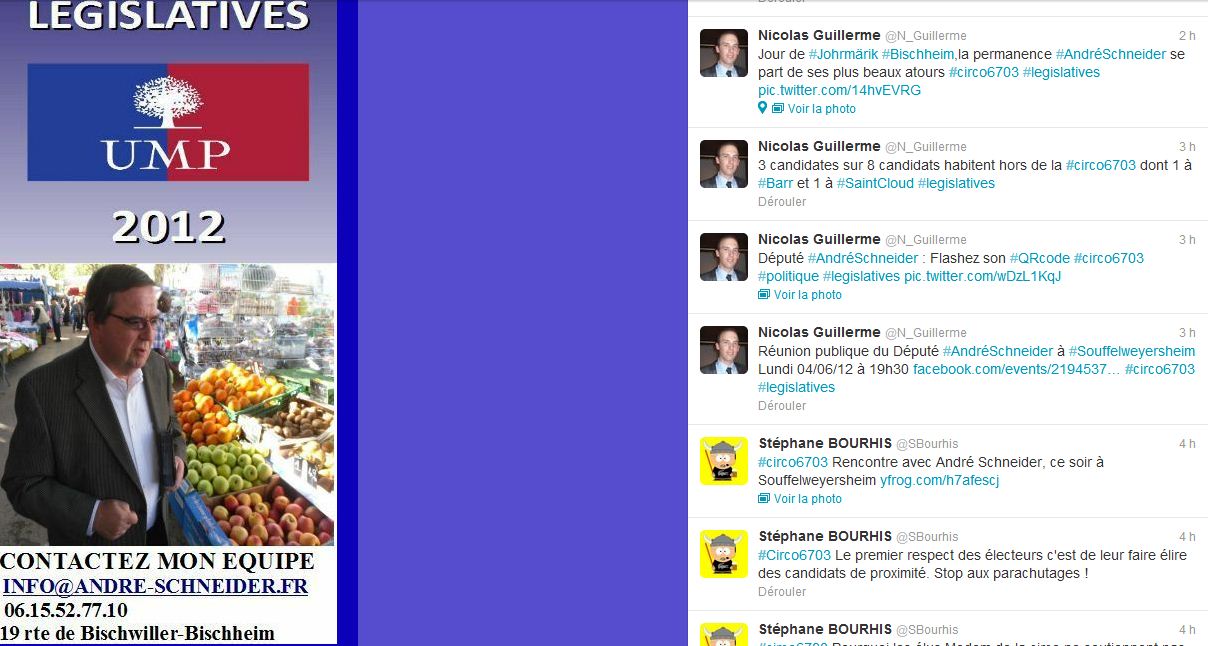Click Nicolas Guillerme avatar on Réunion publique tweet
The width and height of the screenshot is (1208, 646).
click(x=723, y=350)
